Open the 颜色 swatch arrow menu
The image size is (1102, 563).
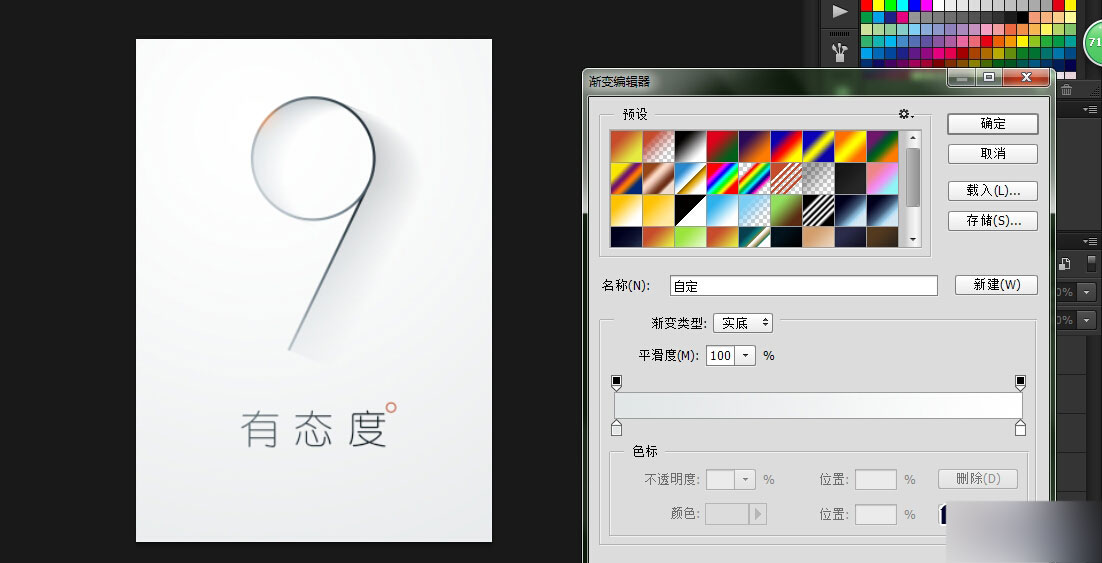pos(758,514)
